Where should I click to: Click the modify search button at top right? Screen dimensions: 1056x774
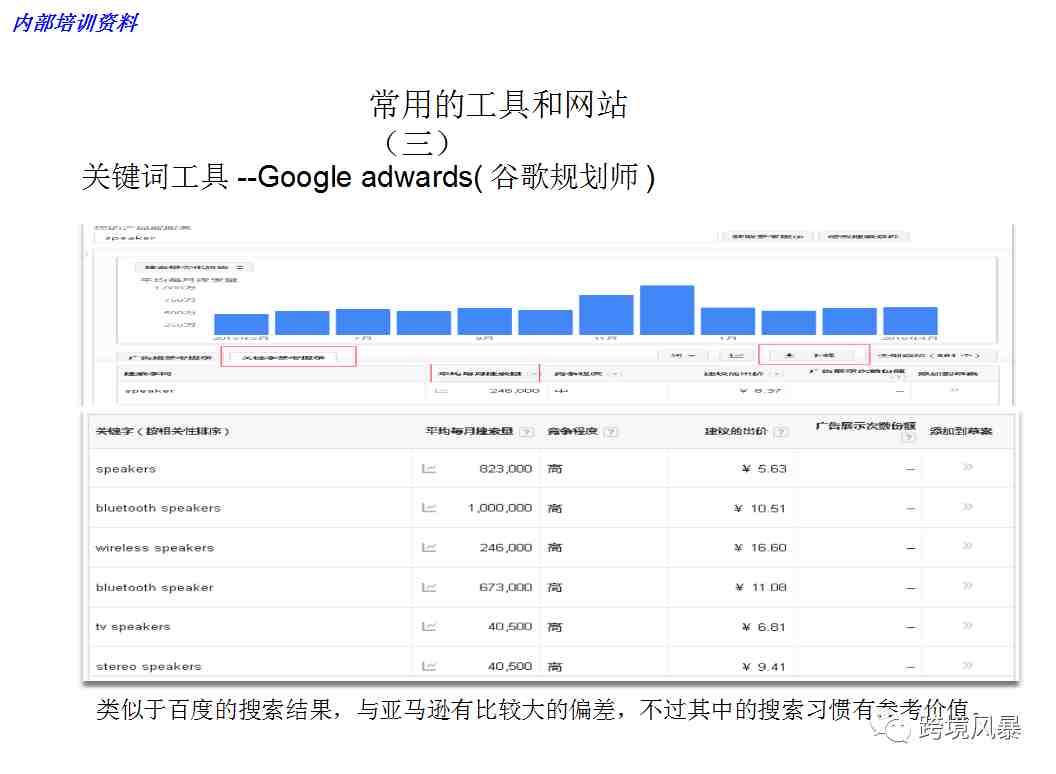pos(863,236)
